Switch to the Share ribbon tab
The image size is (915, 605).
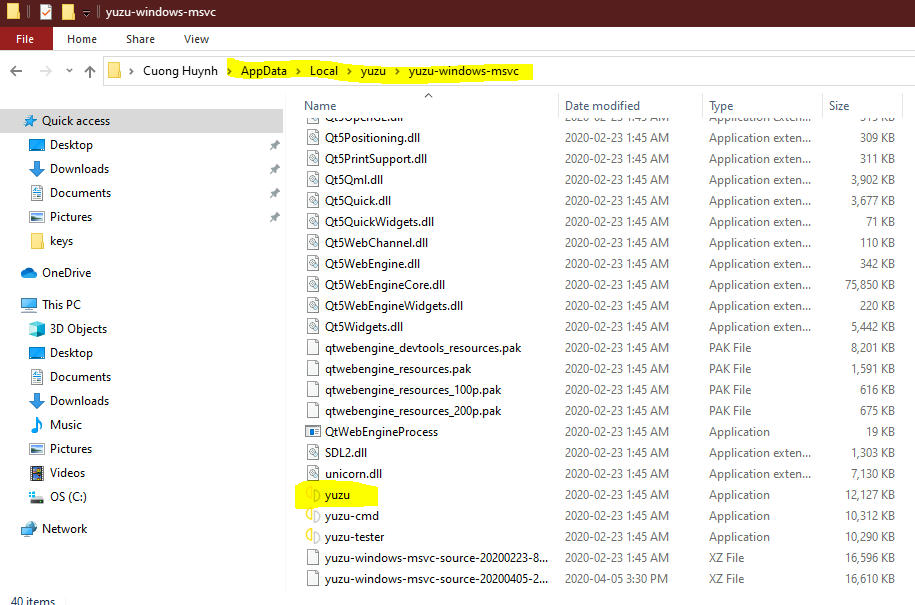pos(141,39)
